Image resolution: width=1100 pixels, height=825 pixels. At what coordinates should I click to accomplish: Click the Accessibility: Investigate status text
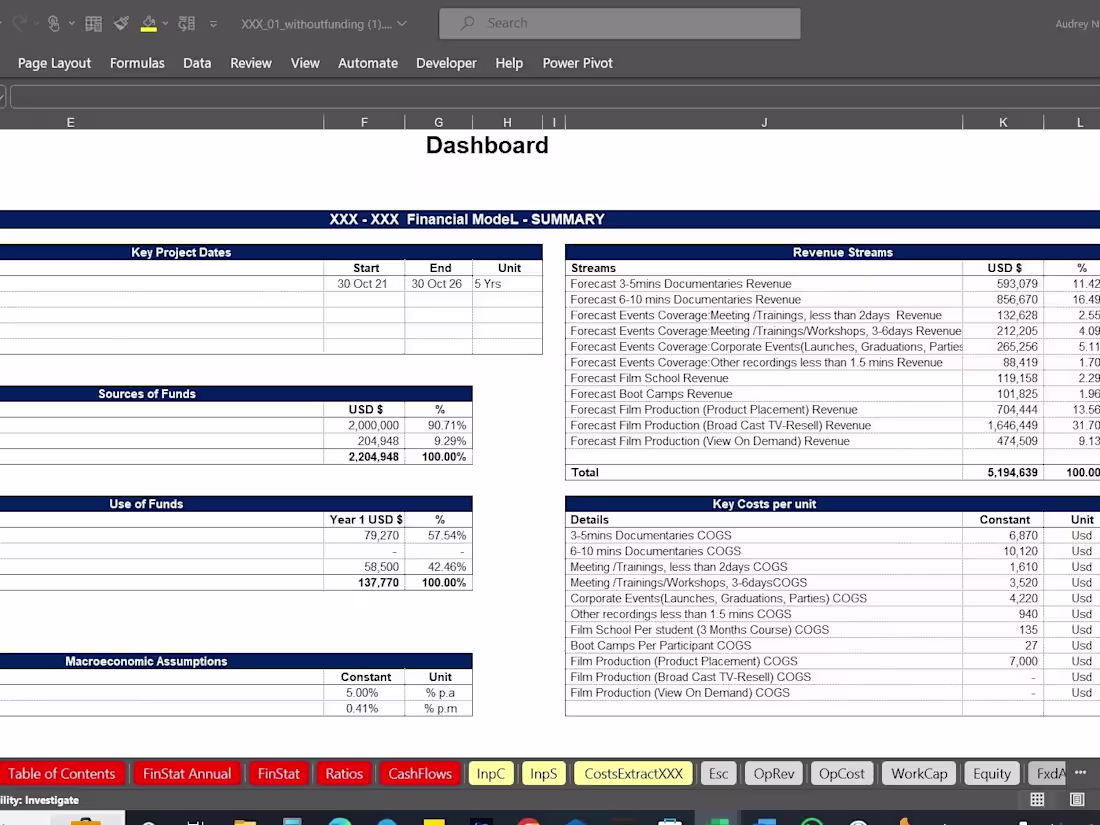click(39, 800)
